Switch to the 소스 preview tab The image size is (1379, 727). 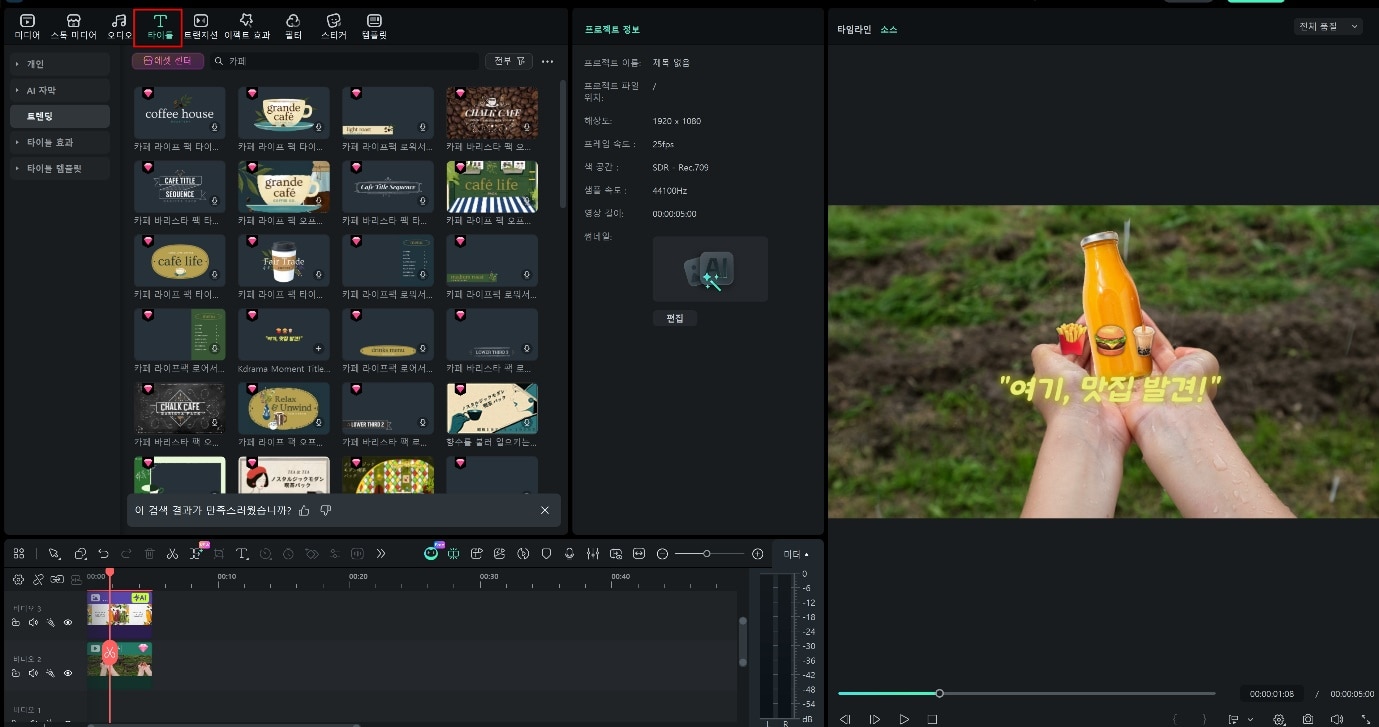tap(888, 30)
